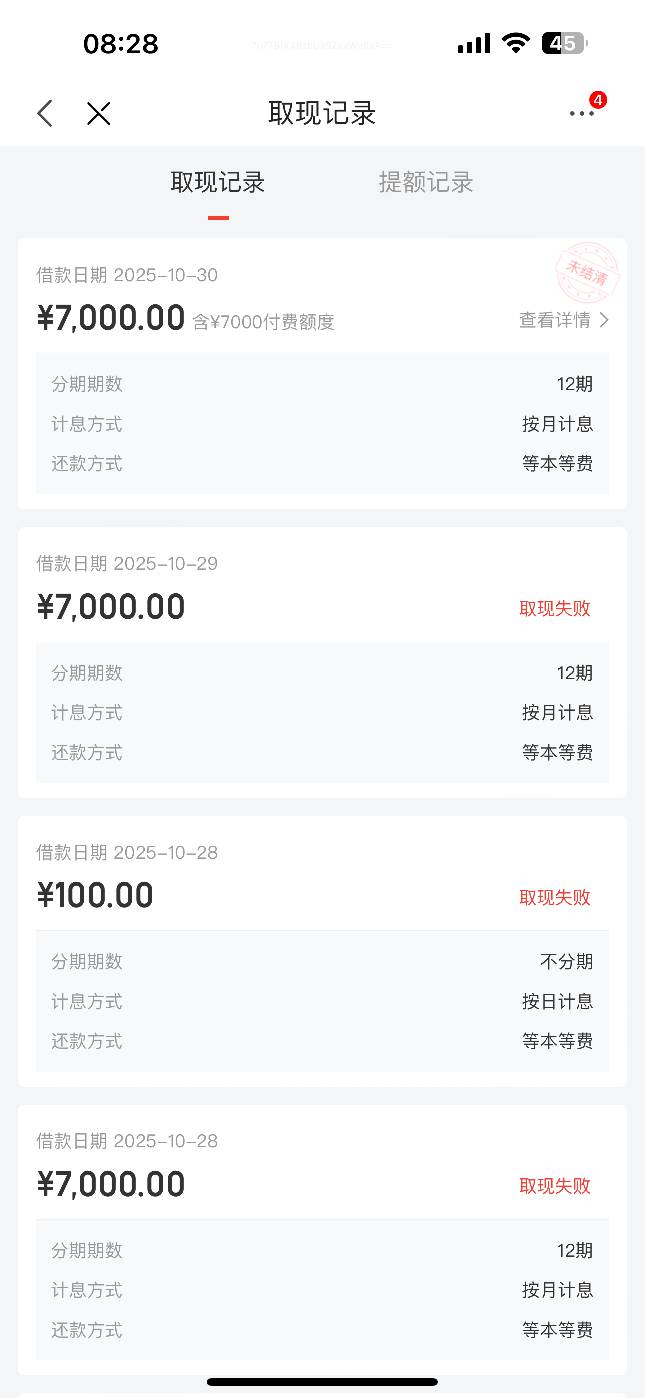645x1398 pixels.
Task: Expand details via chevron beside 查看详情
Action: pos(604,320)
